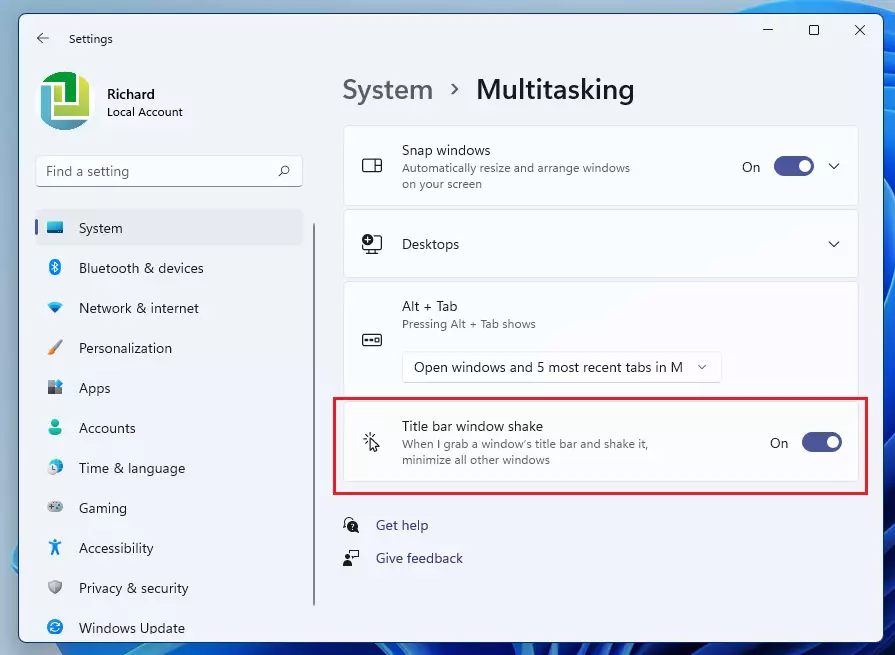895x655 pixels.
Task: Click the Title bar window shake cursor icon
Action: point(372,442)
